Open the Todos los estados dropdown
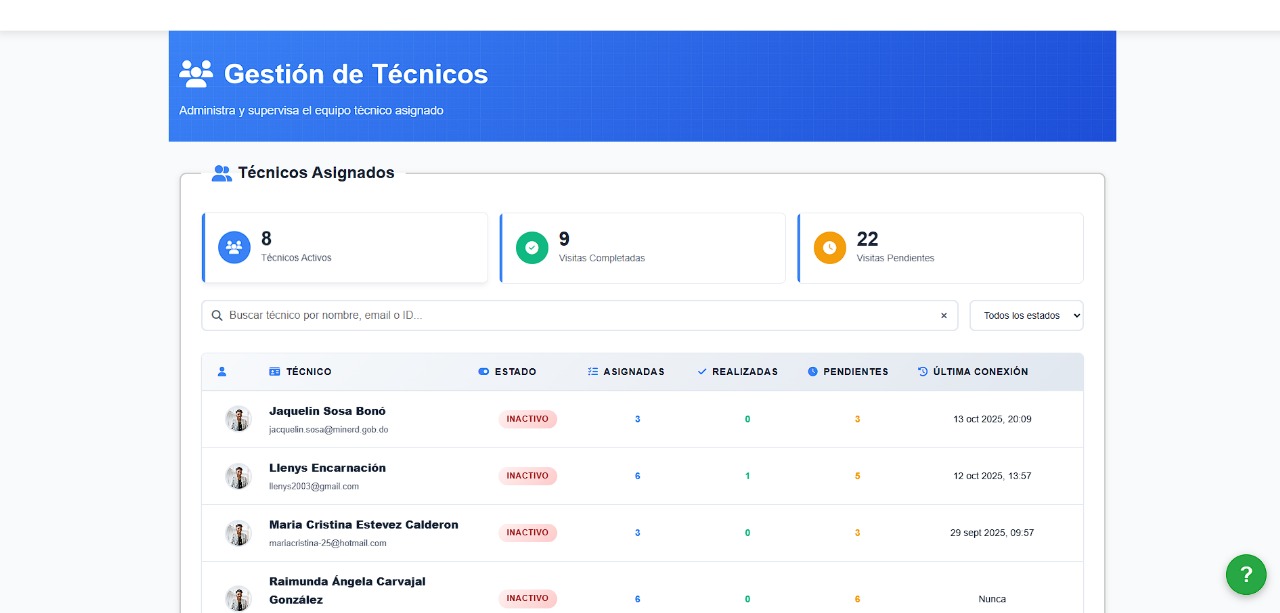The height and width of the screenshot is (613, 1280). tap(1026, 315)
